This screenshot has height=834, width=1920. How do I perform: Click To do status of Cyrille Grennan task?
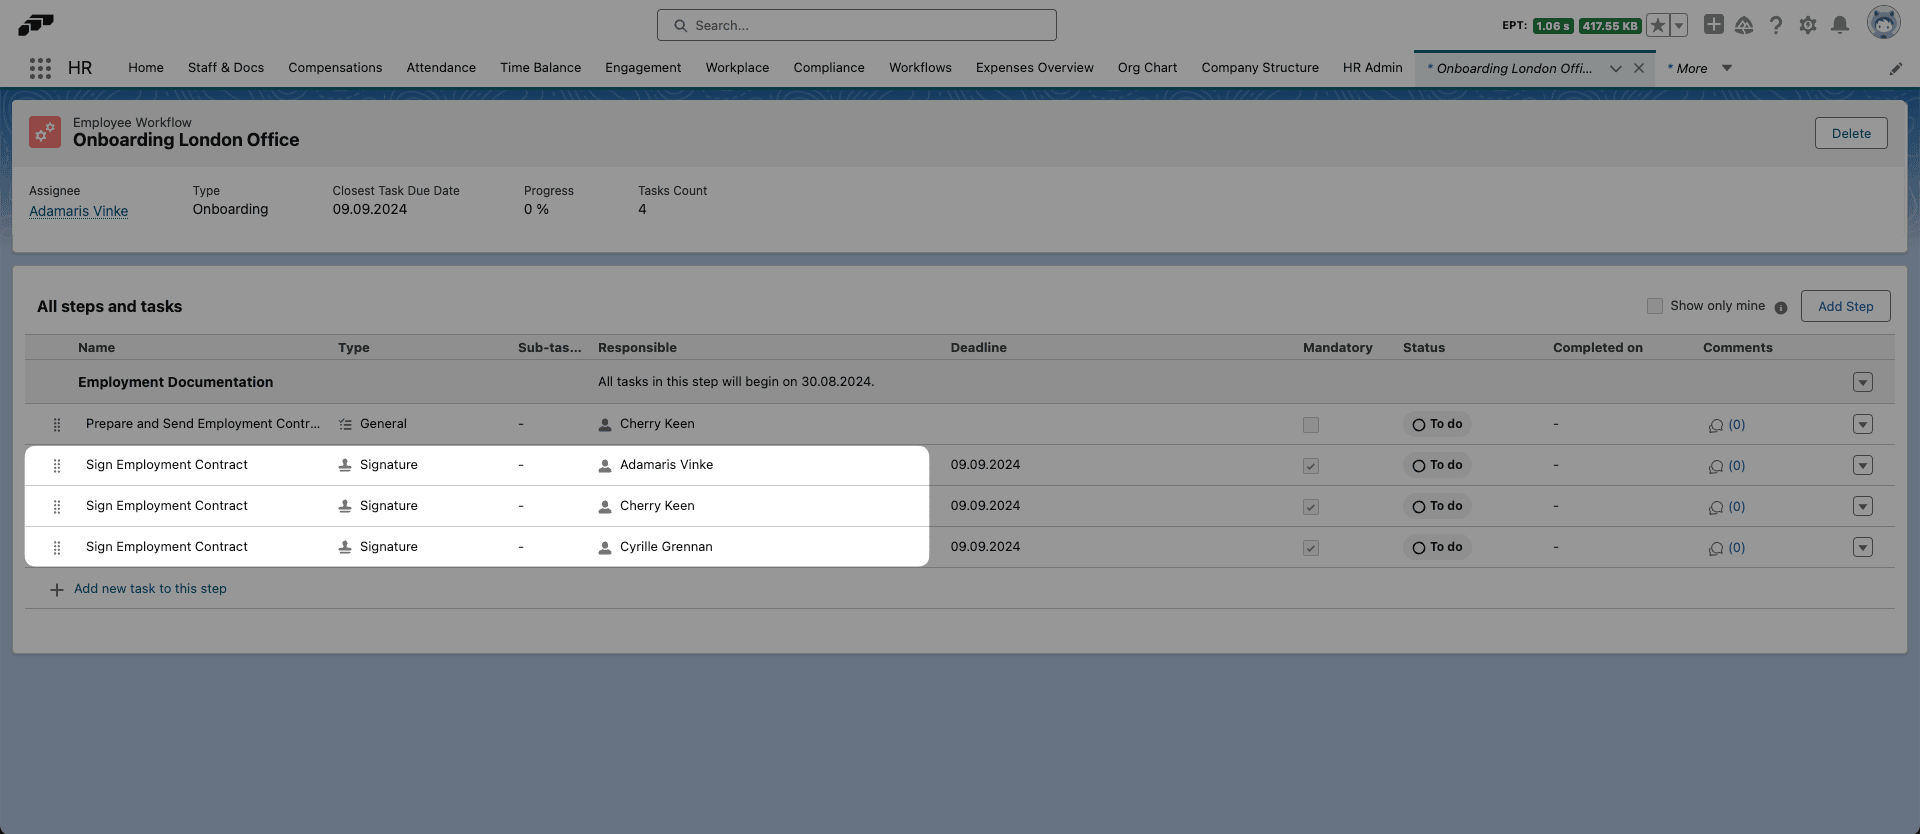pos(1437,547)
